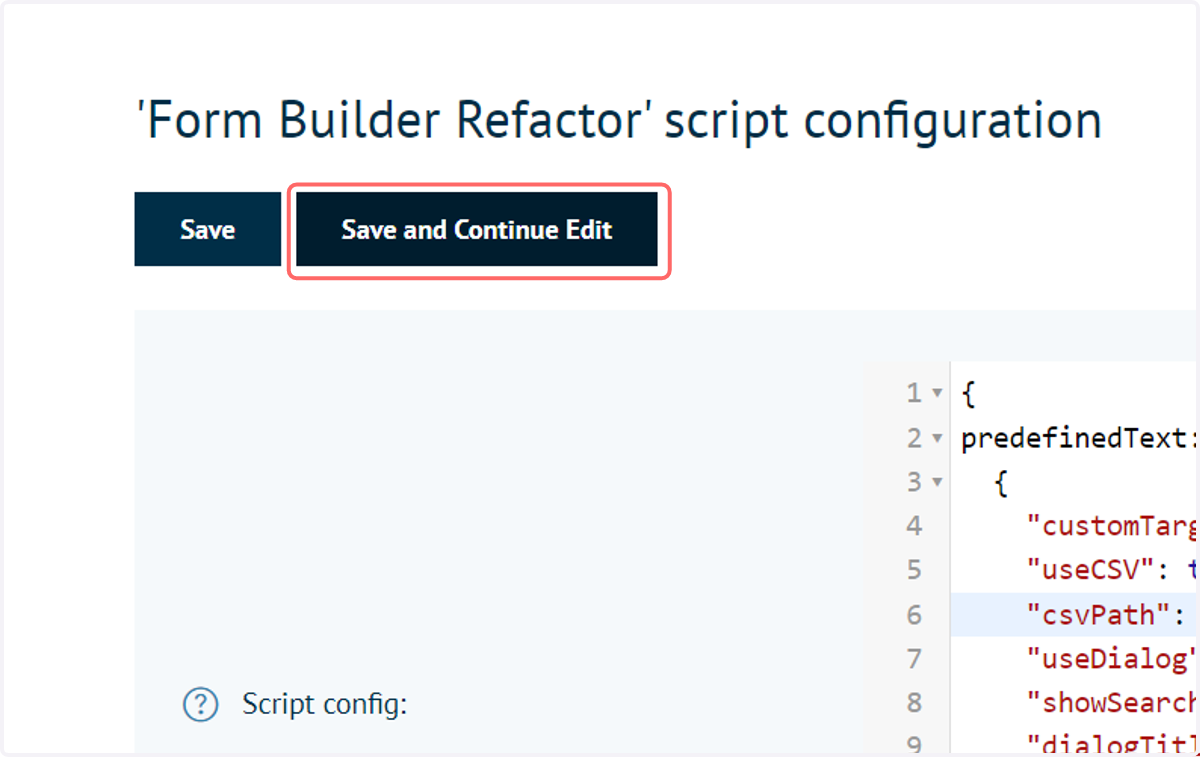The height and width of the screenshot is (757, 1200).
Task: Click the "useDialog" key on line 7
Action: tap(1112, 658)
